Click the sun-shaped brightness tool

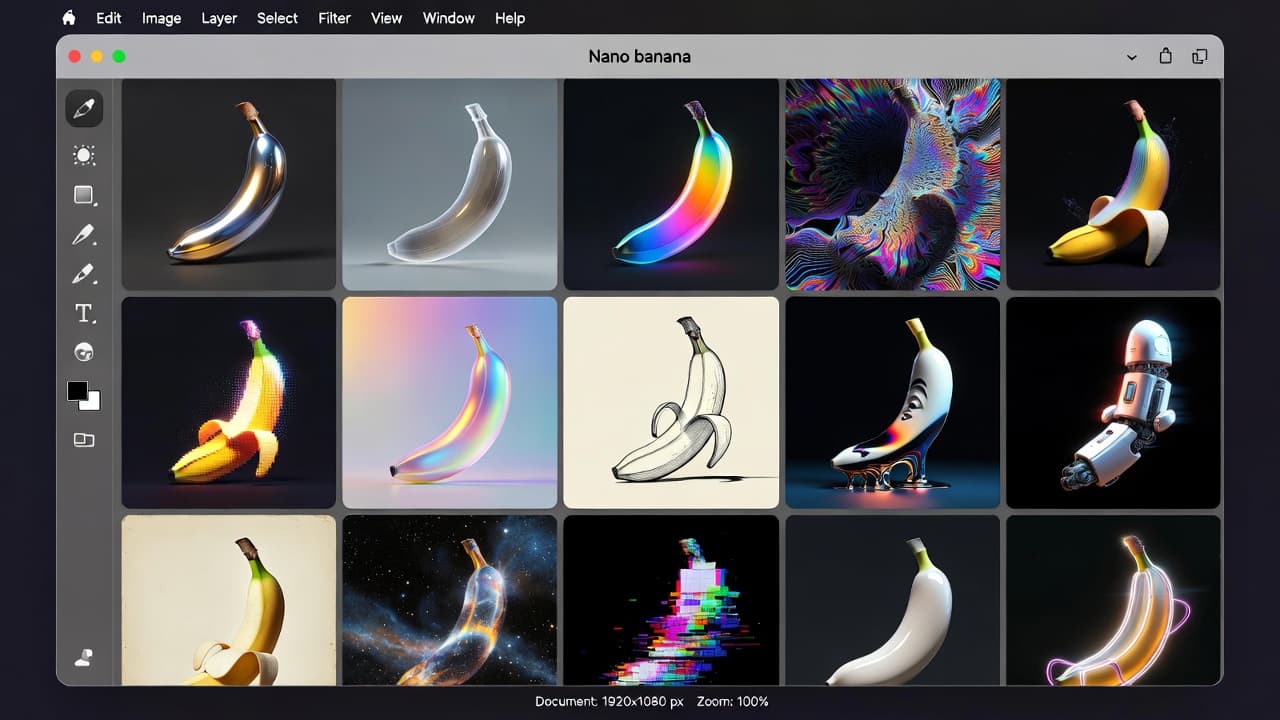pos(84,155)
